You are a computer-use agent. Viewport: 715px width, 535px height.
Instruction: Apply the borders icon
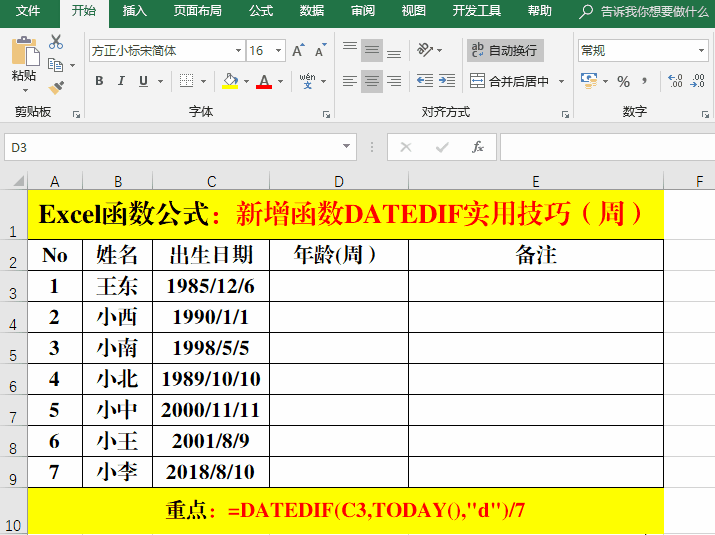click(x=186, y=81)
